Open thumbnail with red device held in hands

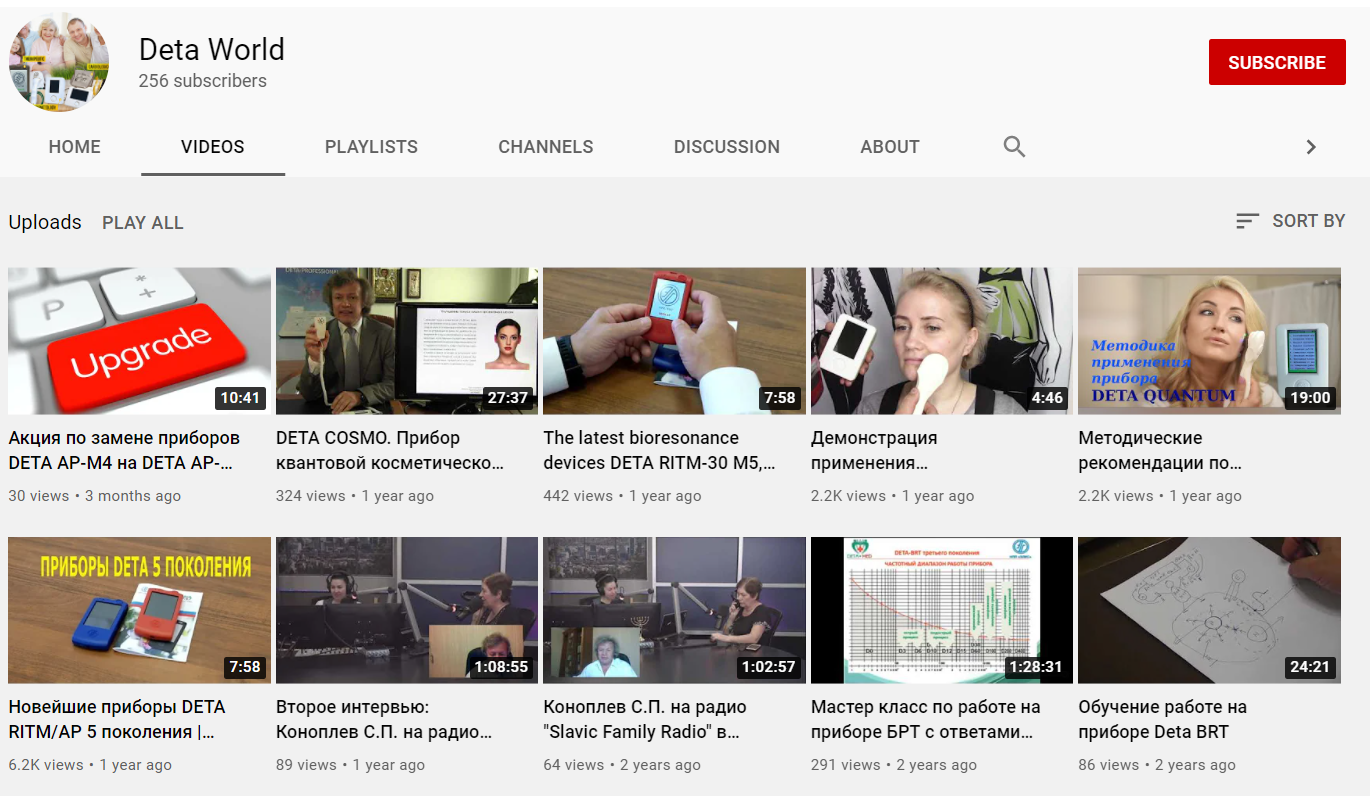coord(674,341)
